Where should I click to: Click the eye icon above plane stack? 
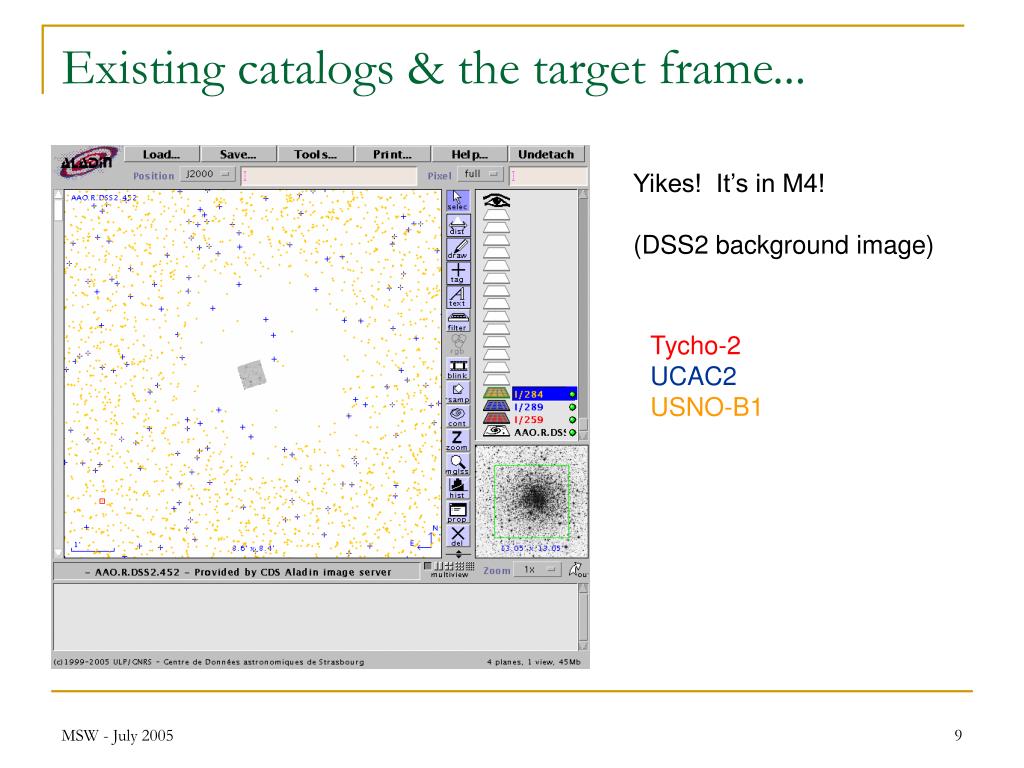(x=496, y=200)
